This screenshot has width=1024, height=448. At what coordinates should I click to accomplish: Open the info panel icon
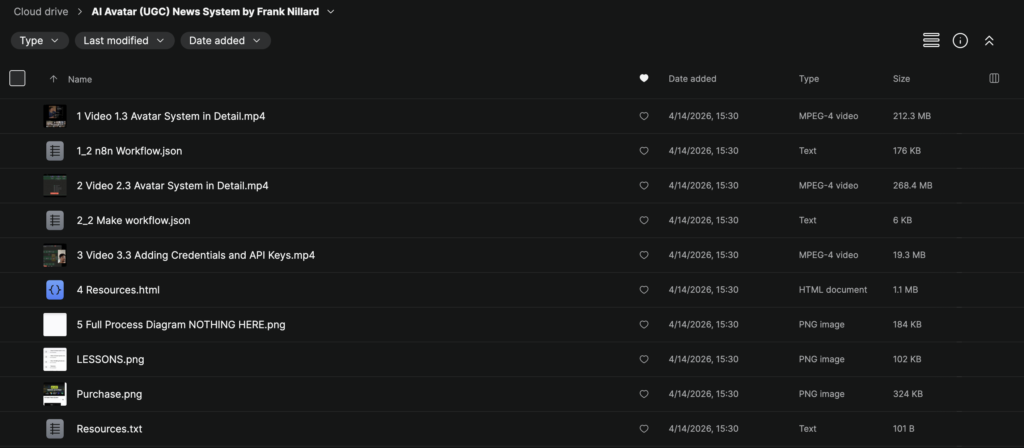(960, 40)
